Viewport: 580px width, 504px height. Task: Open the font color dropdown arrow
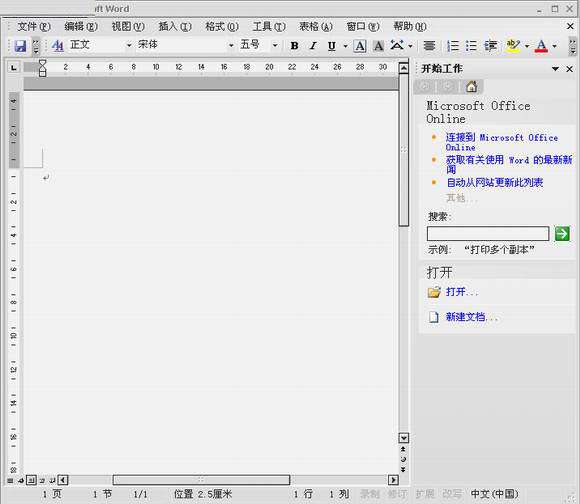pyautogui.click(x=554, y=46)
